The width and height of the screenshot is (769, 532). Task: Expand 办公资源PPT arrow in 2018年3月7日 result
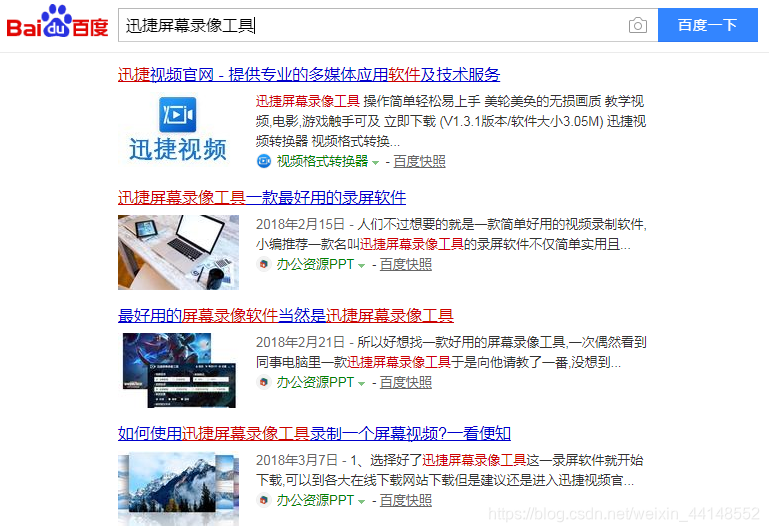pos(361,501)
